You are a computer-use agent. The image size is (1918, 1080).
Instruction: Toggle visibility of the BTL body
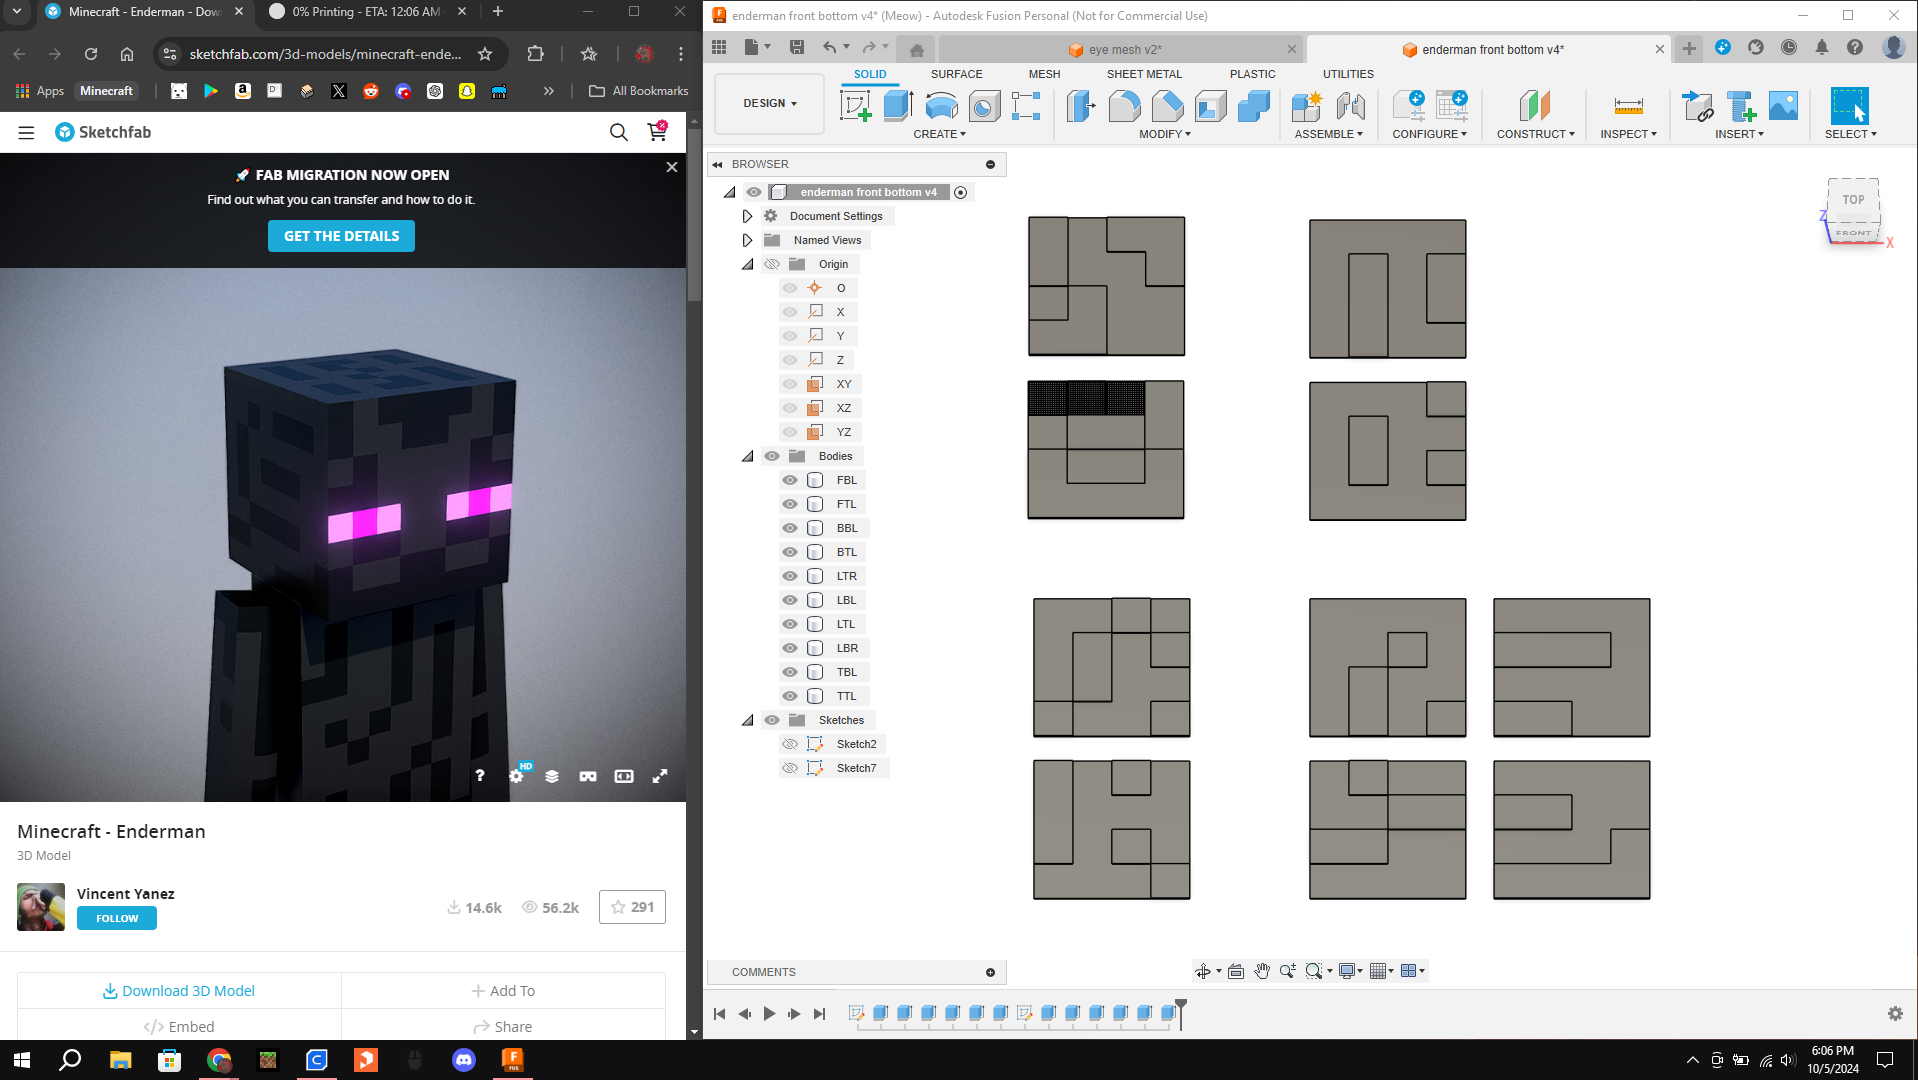(790, 552)
